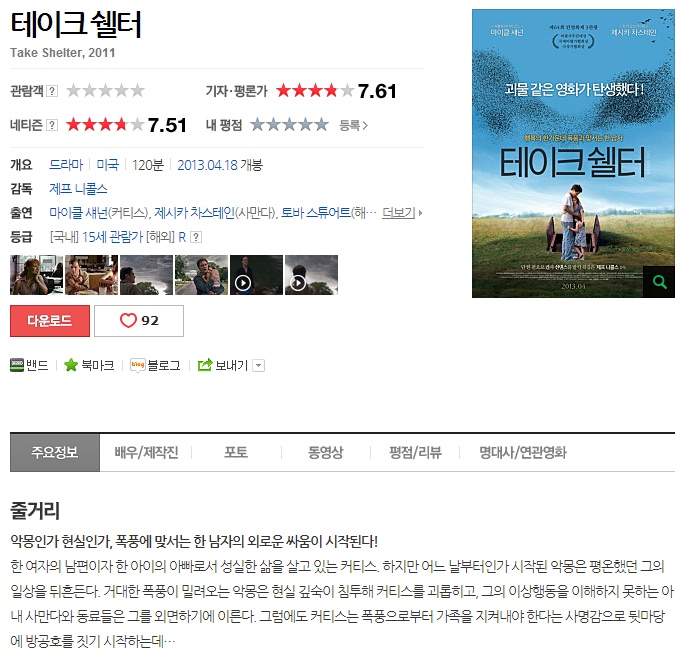Open the 네티즌 rating help question mark
The image size is (684, 661).
pyautogui.click(x=52, y=125)
